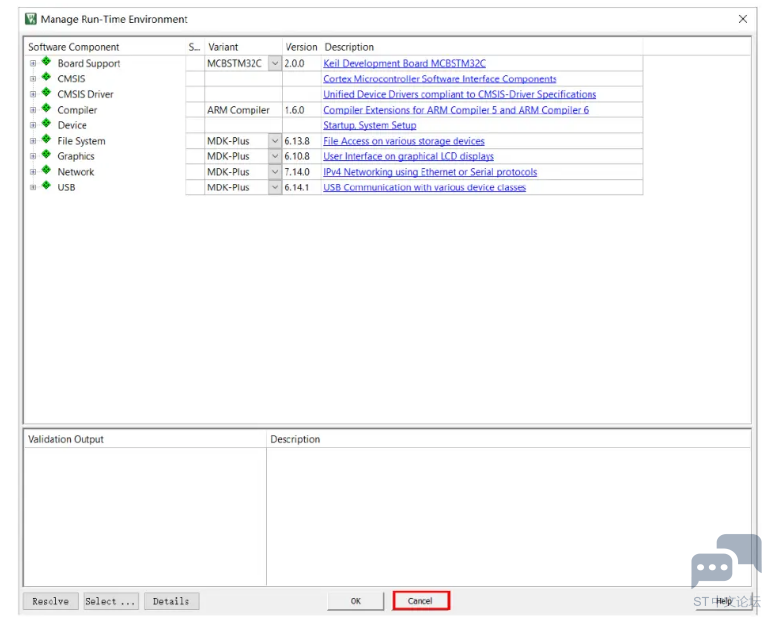Select the Board Support tree row label
770x617 pixels.
tap(89, 63)
